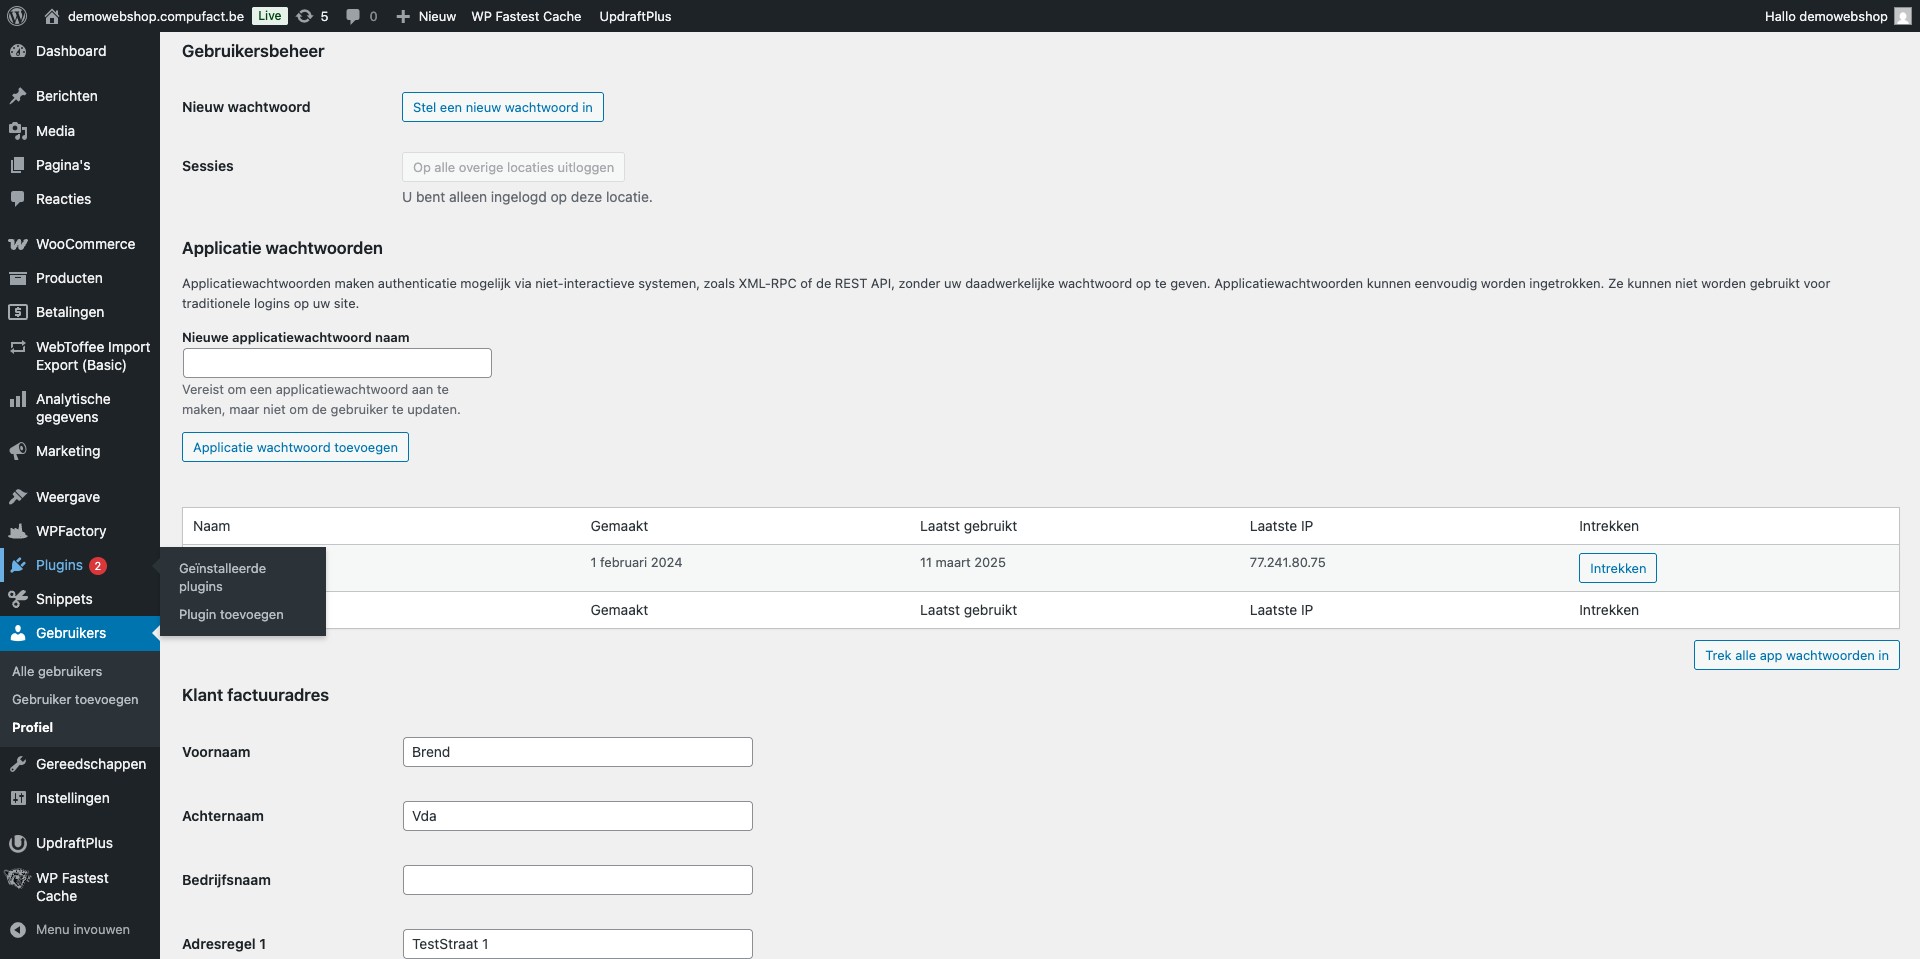Click the Betalingen dollar icon

pos(18,312)
